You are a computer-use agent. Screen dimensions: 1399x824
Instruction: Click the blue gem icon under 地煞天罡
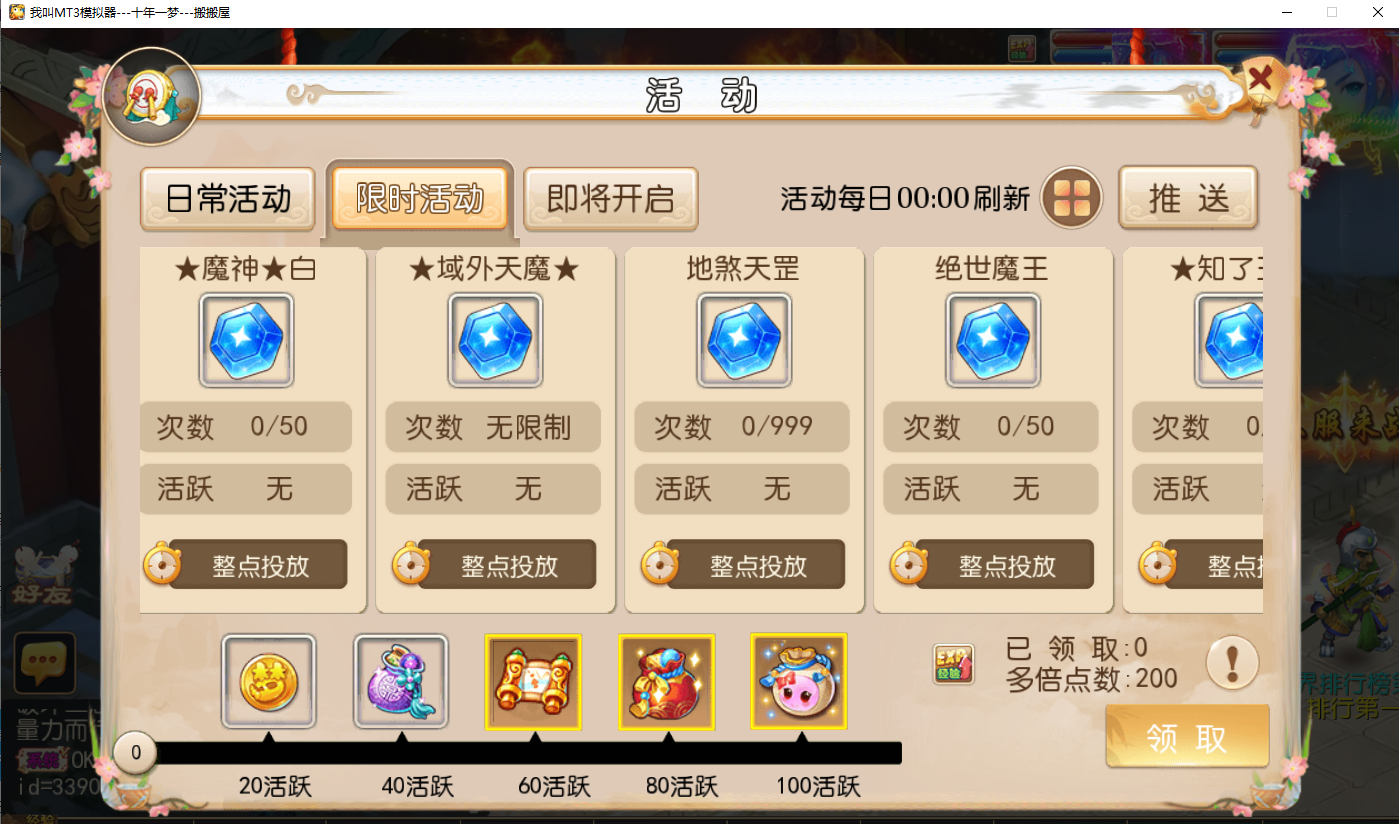[x=743, y=340]
